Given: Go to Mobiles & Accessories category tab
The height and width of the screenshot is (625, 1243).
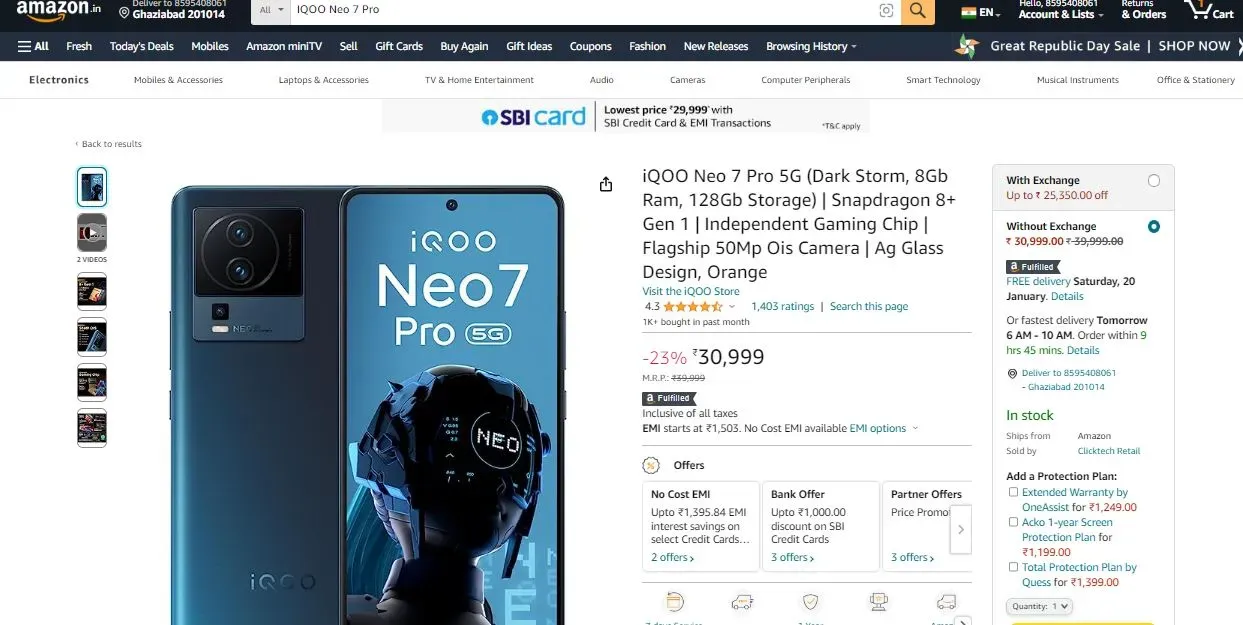Looking at the screenshot, I should (178, 80).
